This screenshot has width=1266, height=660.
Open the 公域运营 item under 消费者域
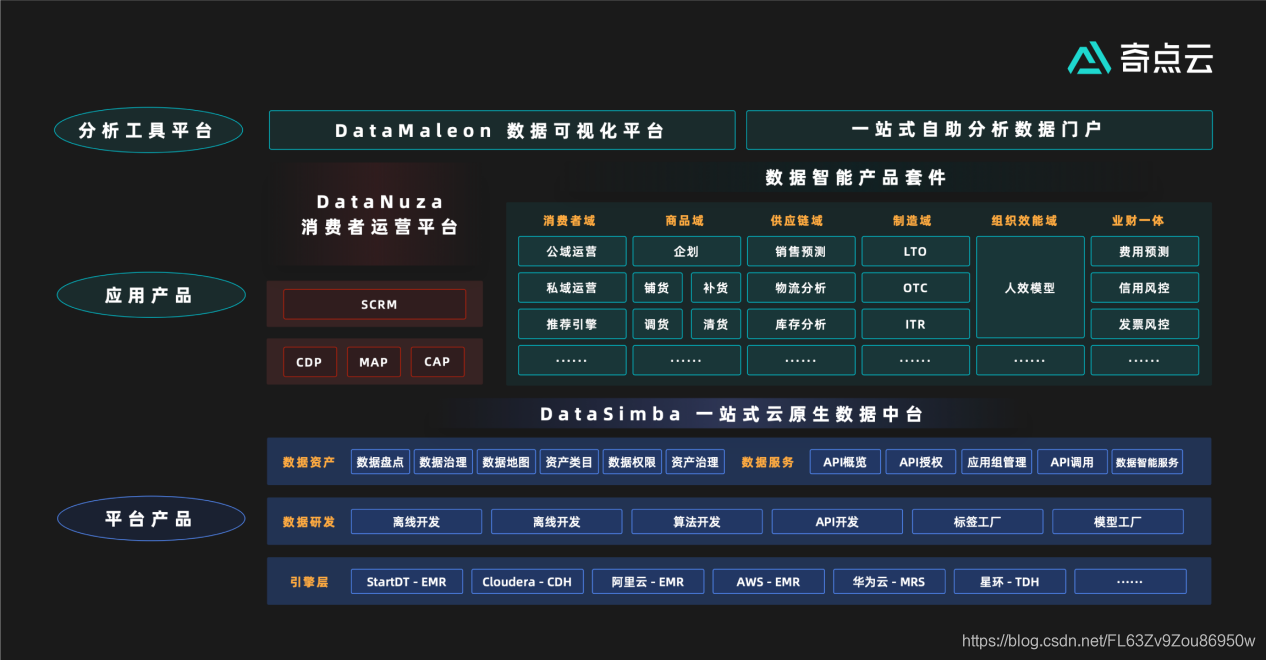(x=571, y=251)
